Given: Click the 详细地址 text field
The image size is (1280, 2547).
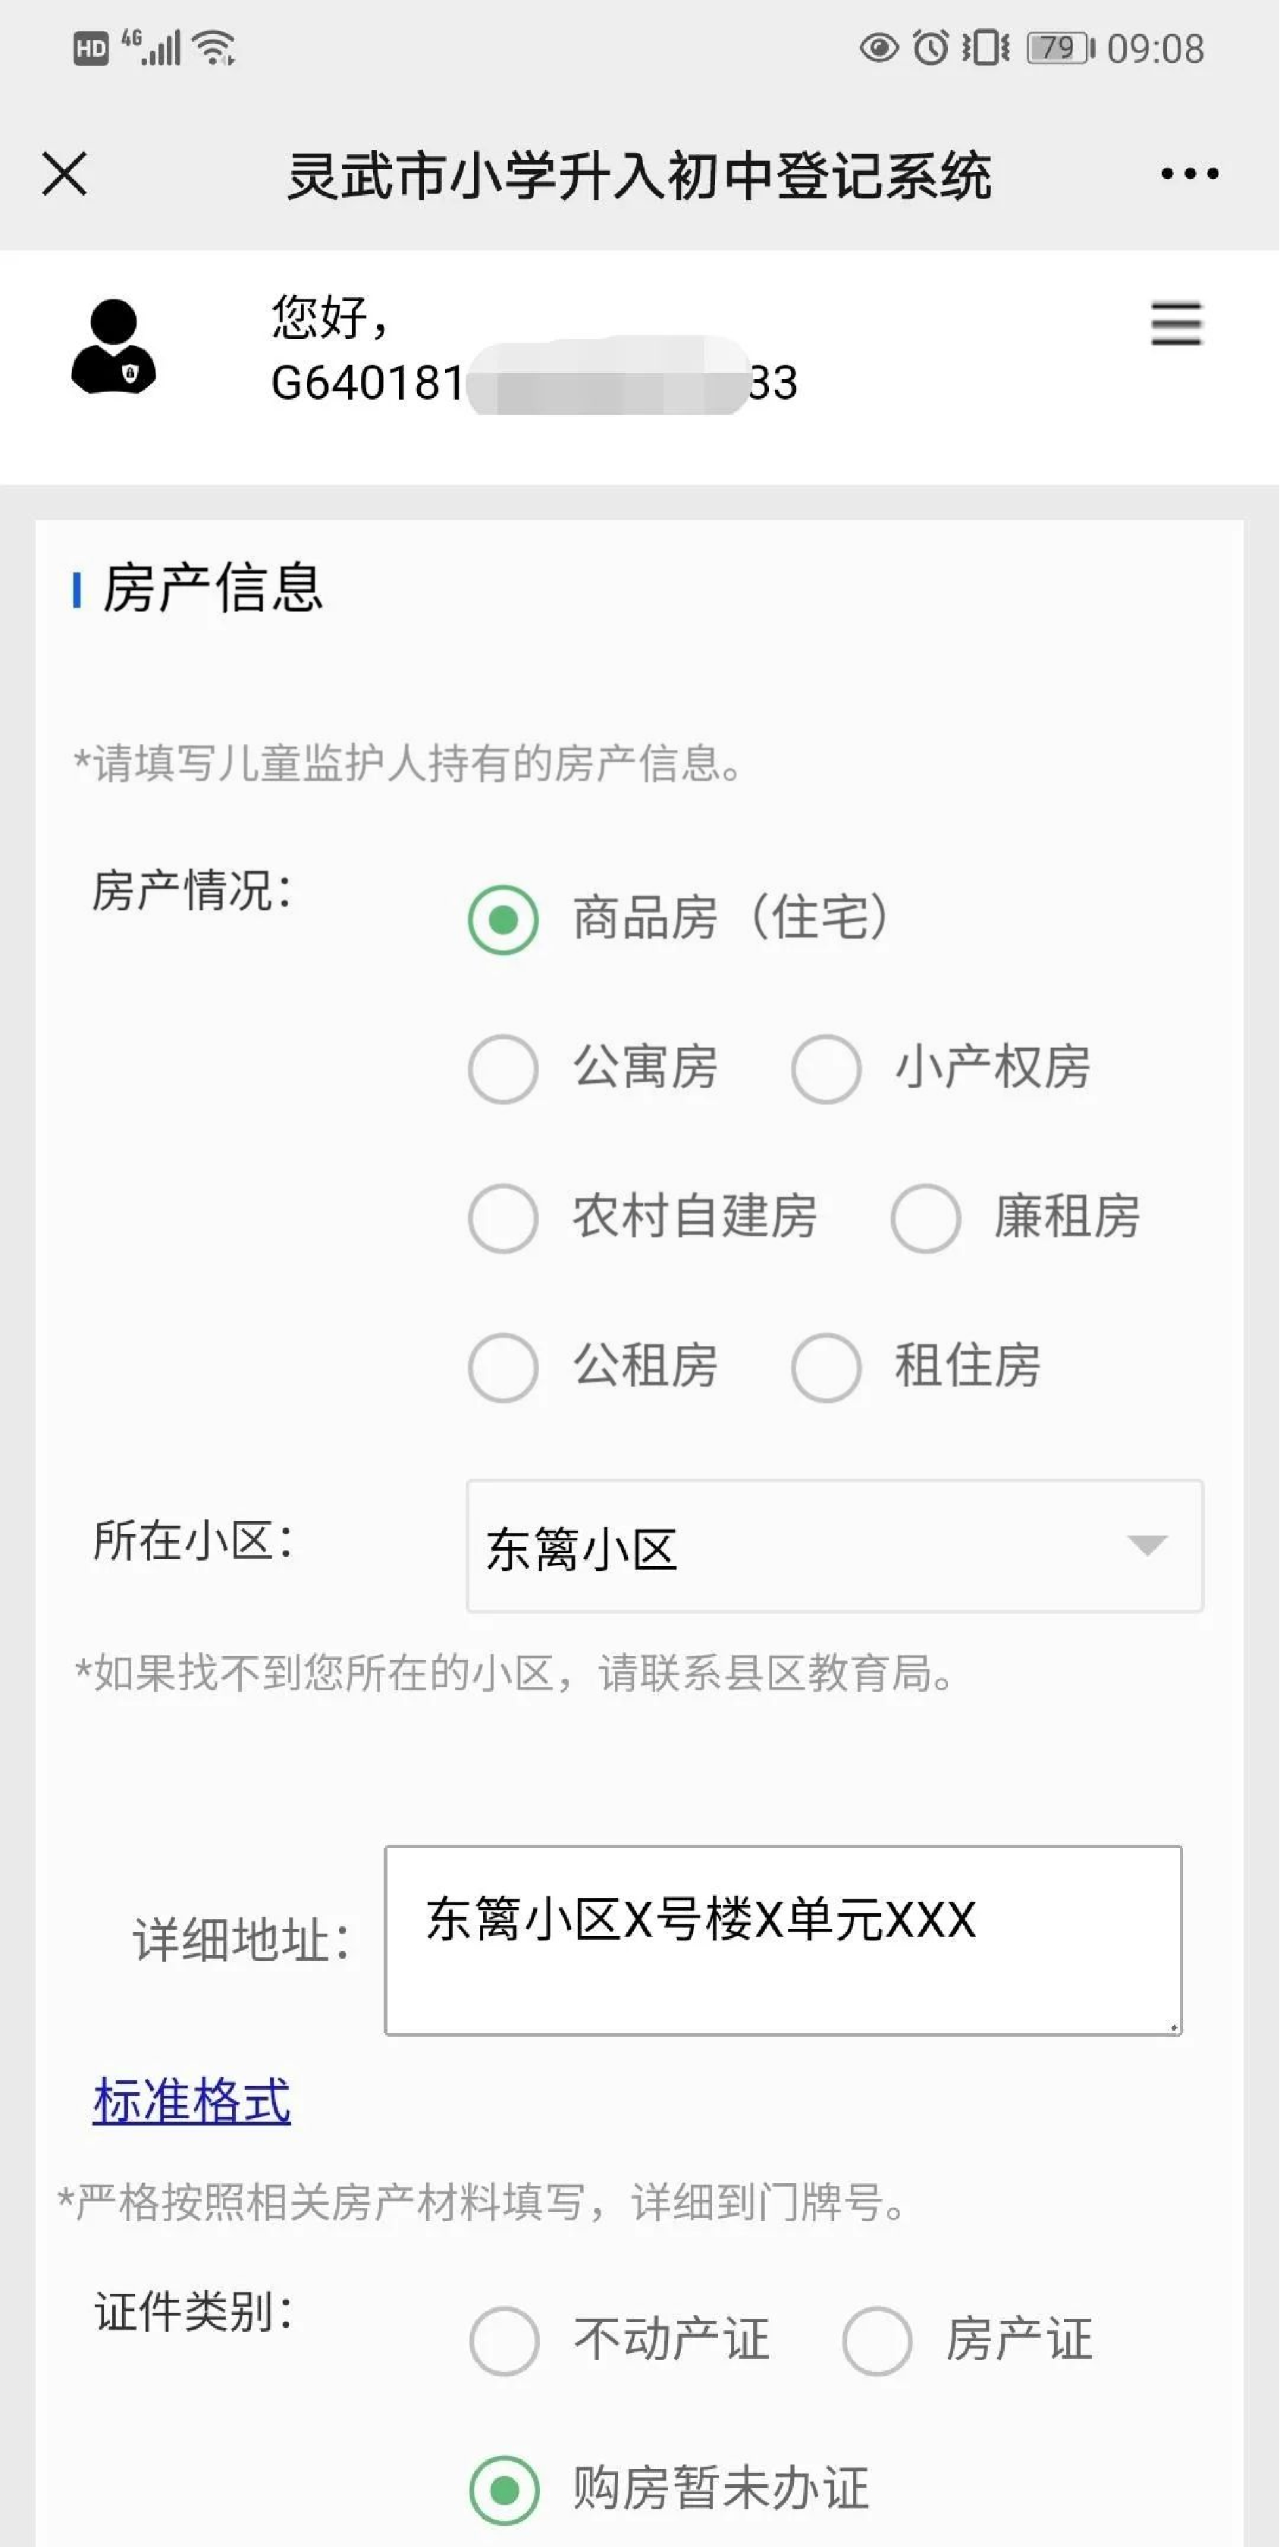Looking at the screenshot, I should click(x=783, y=1940).
